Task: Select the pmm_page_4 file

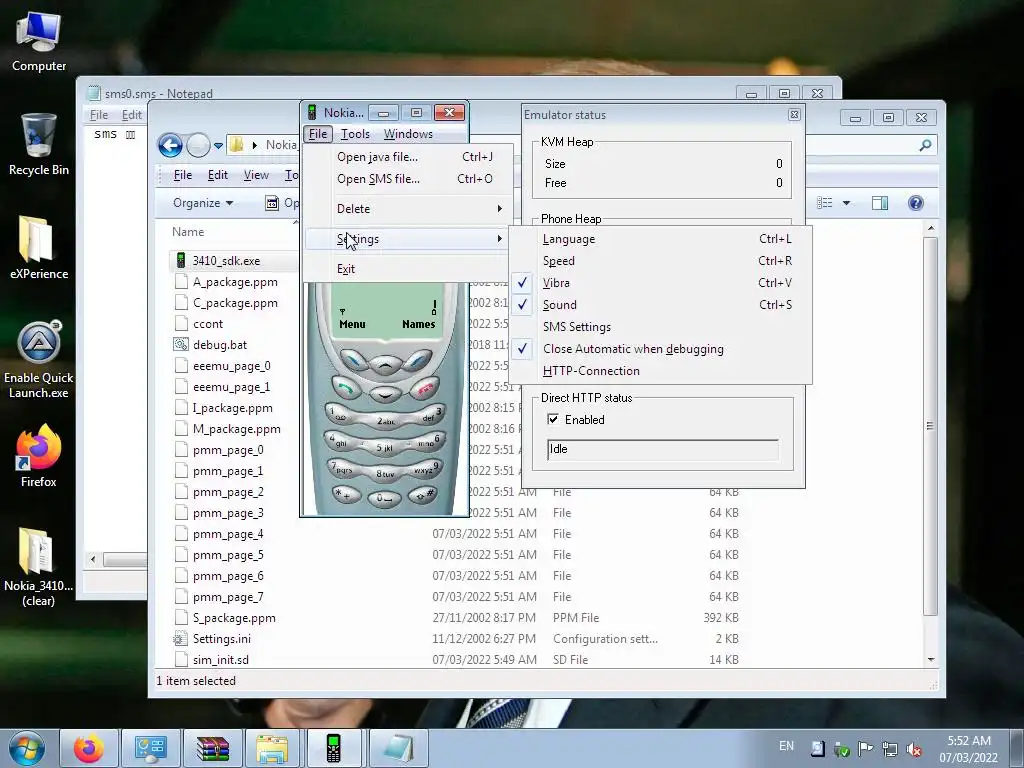Action: click(x=228, y=534)
